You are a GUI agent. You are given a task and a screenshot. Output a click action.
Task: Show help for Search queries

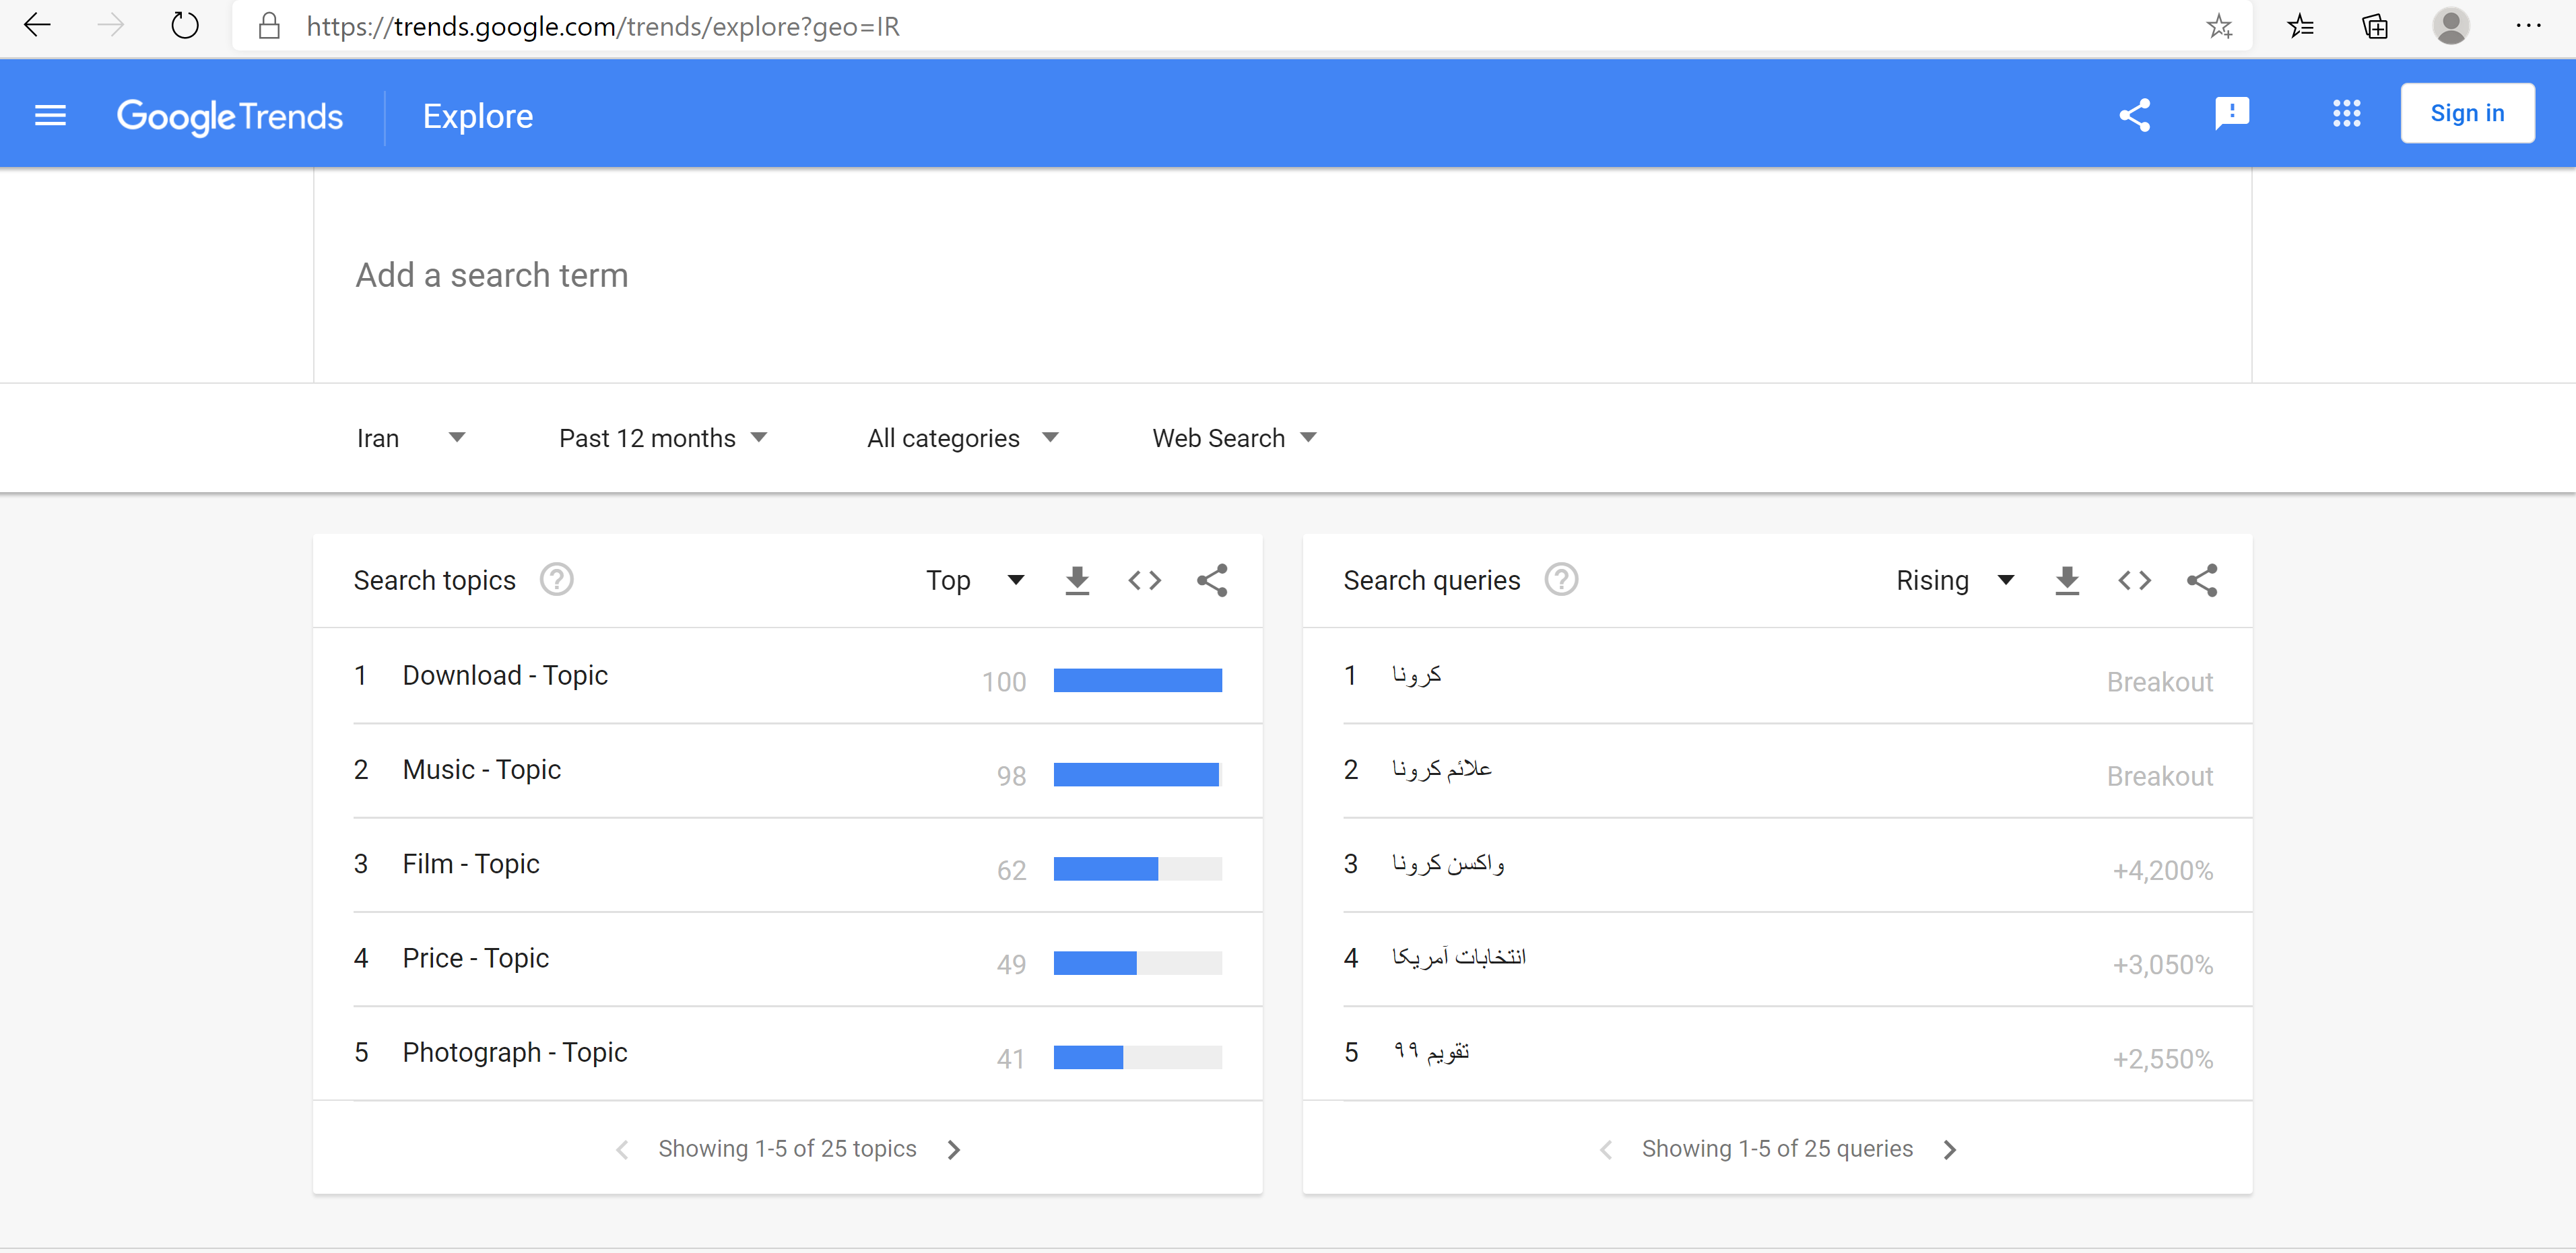pyautogui.click(x=1560, y=580)
